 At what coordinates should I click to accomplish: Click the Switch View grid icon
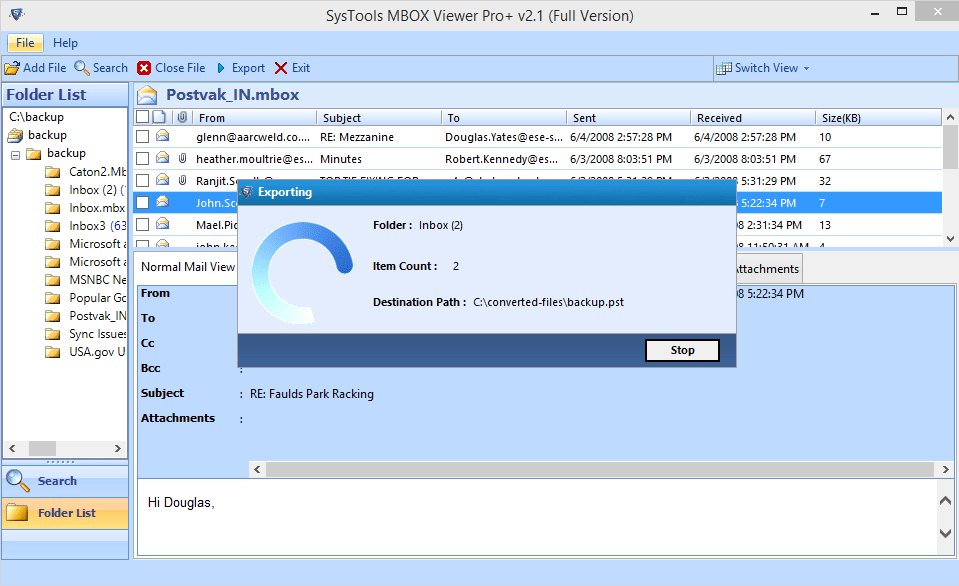tap(724, 68)
